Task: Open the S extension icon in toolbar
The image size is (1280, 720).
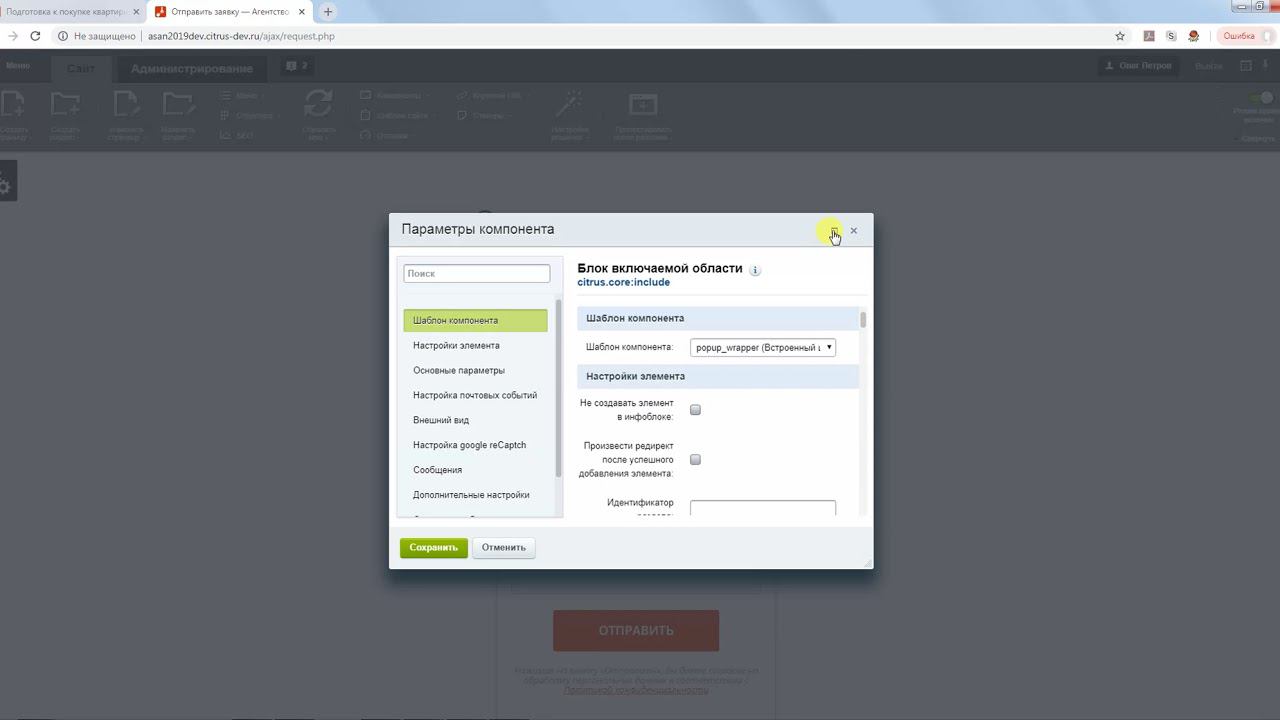Action: pyautogui.click(x=1171, y=36)
